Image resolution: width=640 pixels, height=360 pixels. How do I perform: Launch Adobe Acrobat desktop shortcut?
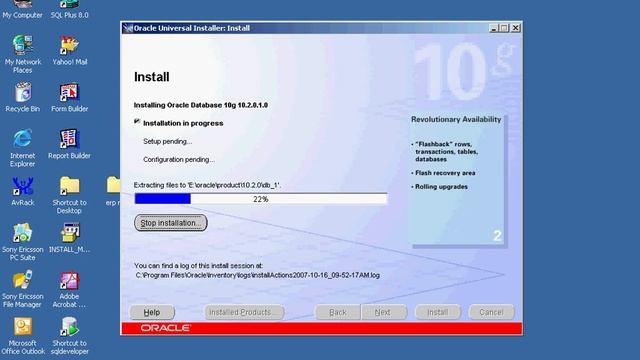point(69,289)
